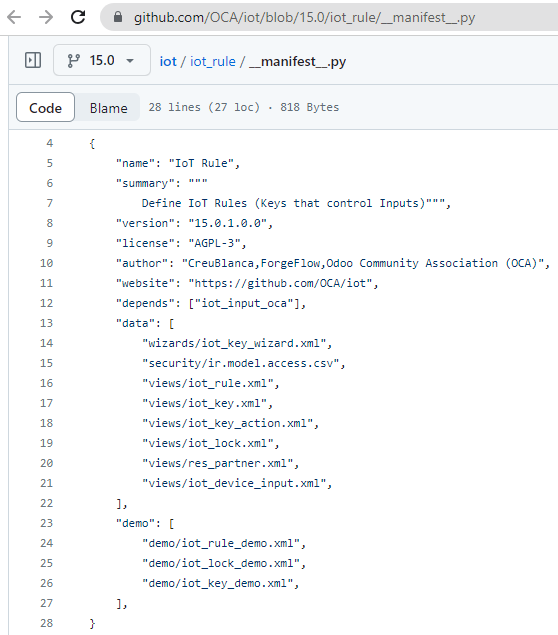Image resolution: width=558 pixels, height=635 pixels.
Task: Open the iot repository breadcrumb link
Action: (x=168, y=62)
